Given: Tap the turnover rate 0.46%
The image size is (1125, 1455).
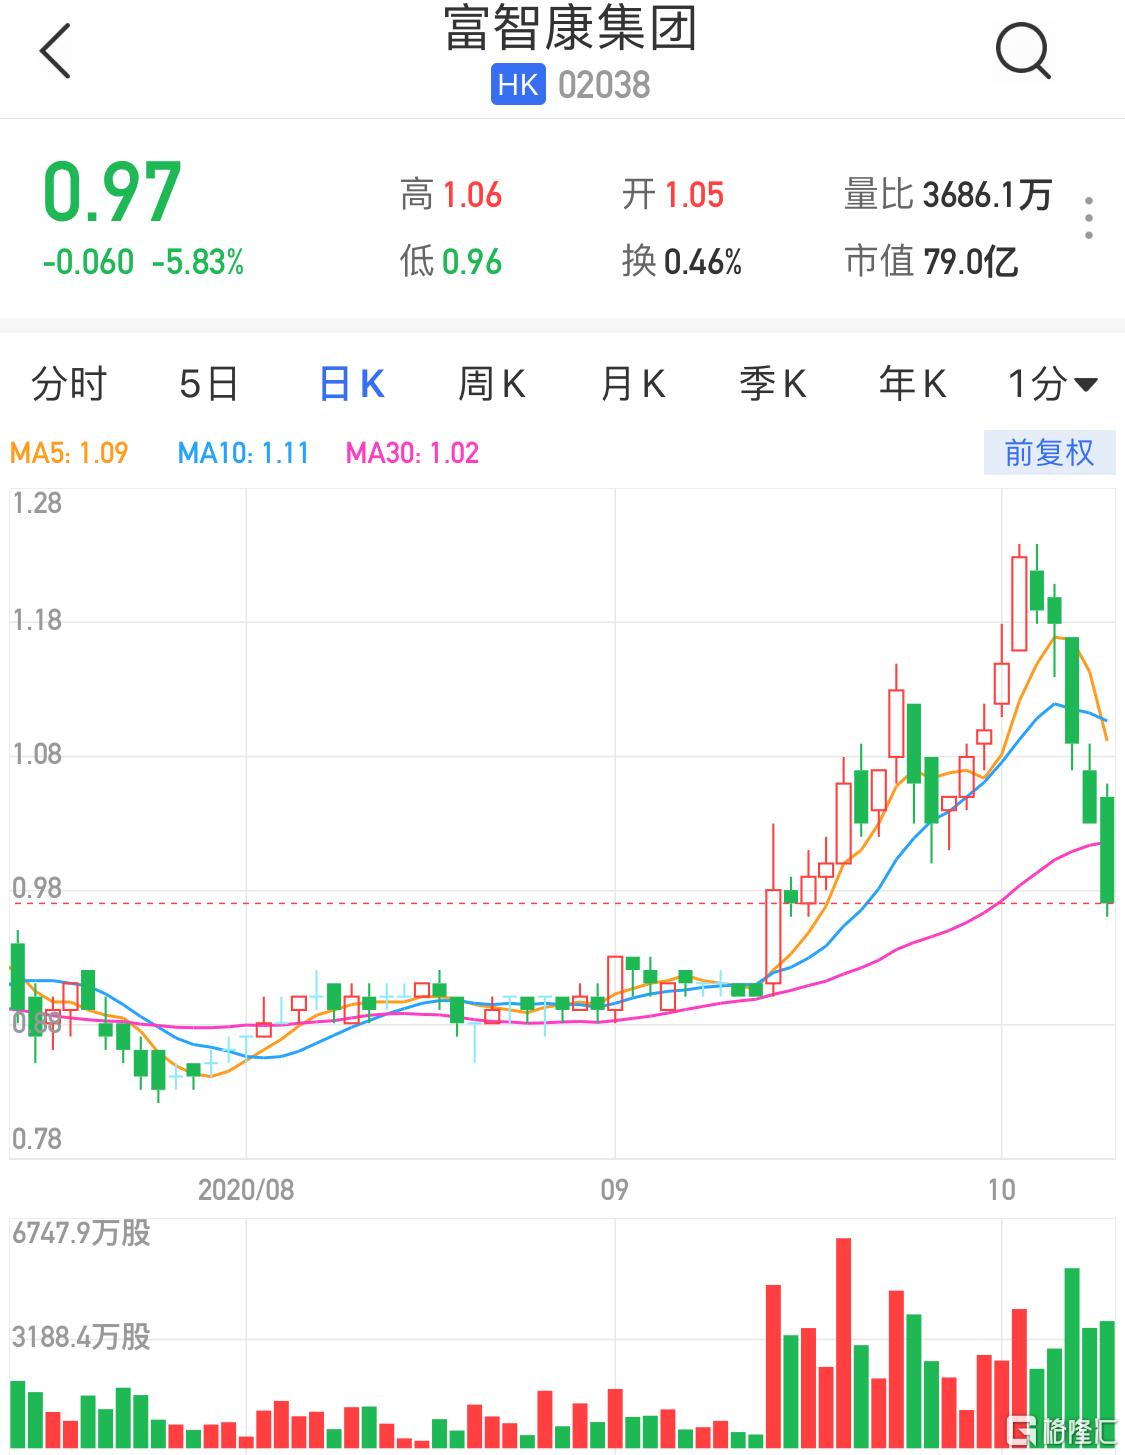Looking at the screenshot, I should point(703,262).
